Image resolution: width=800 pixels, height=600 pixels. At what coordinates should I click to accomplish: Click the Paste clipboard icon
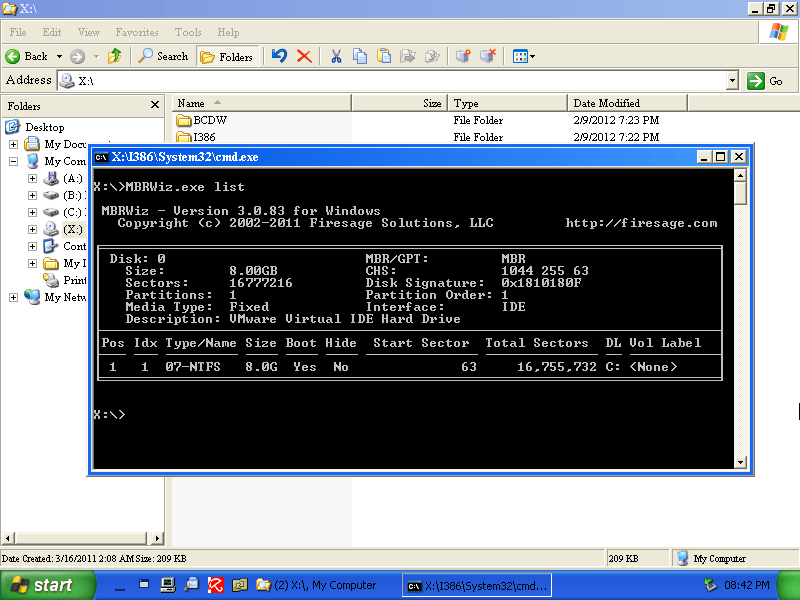384,56
